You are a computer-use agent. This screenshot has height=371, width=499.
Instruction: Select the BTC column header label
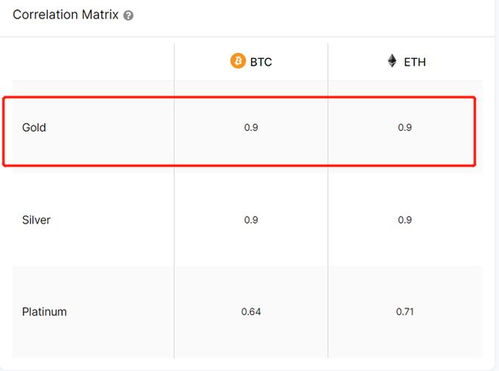pos(261,62)
